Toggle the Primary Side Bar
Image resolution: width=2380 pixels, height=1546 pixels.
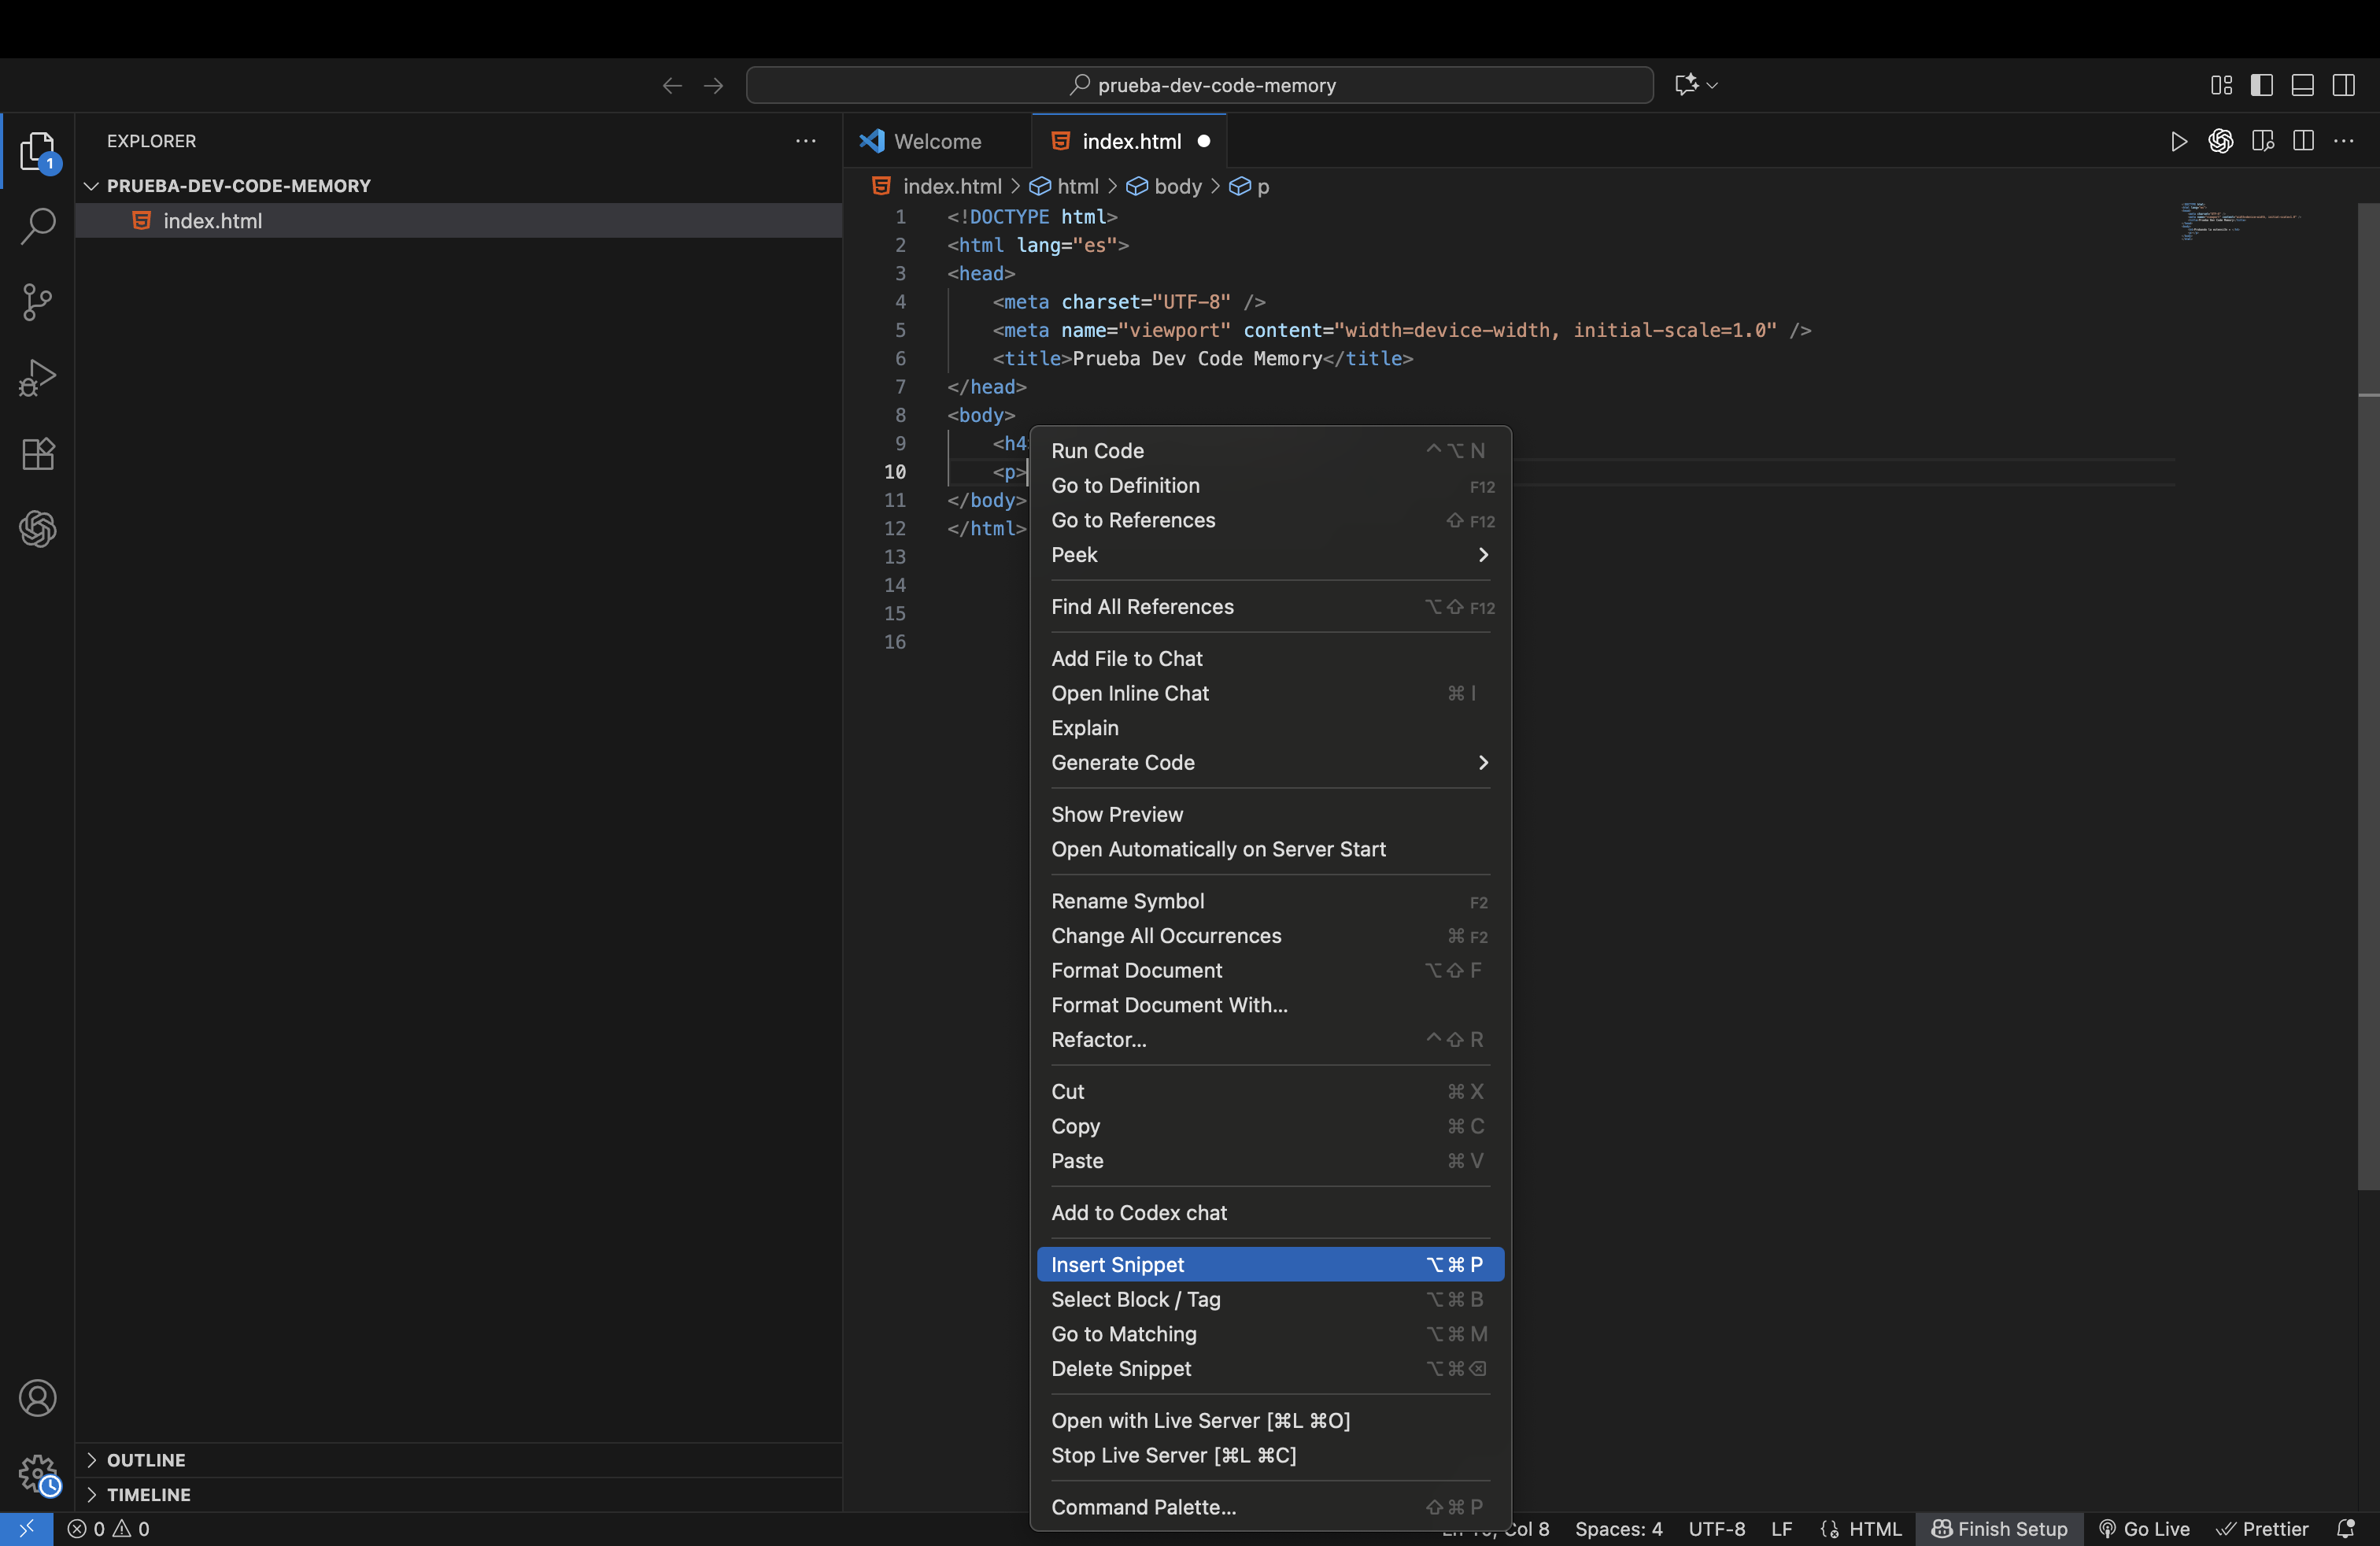2261,86
